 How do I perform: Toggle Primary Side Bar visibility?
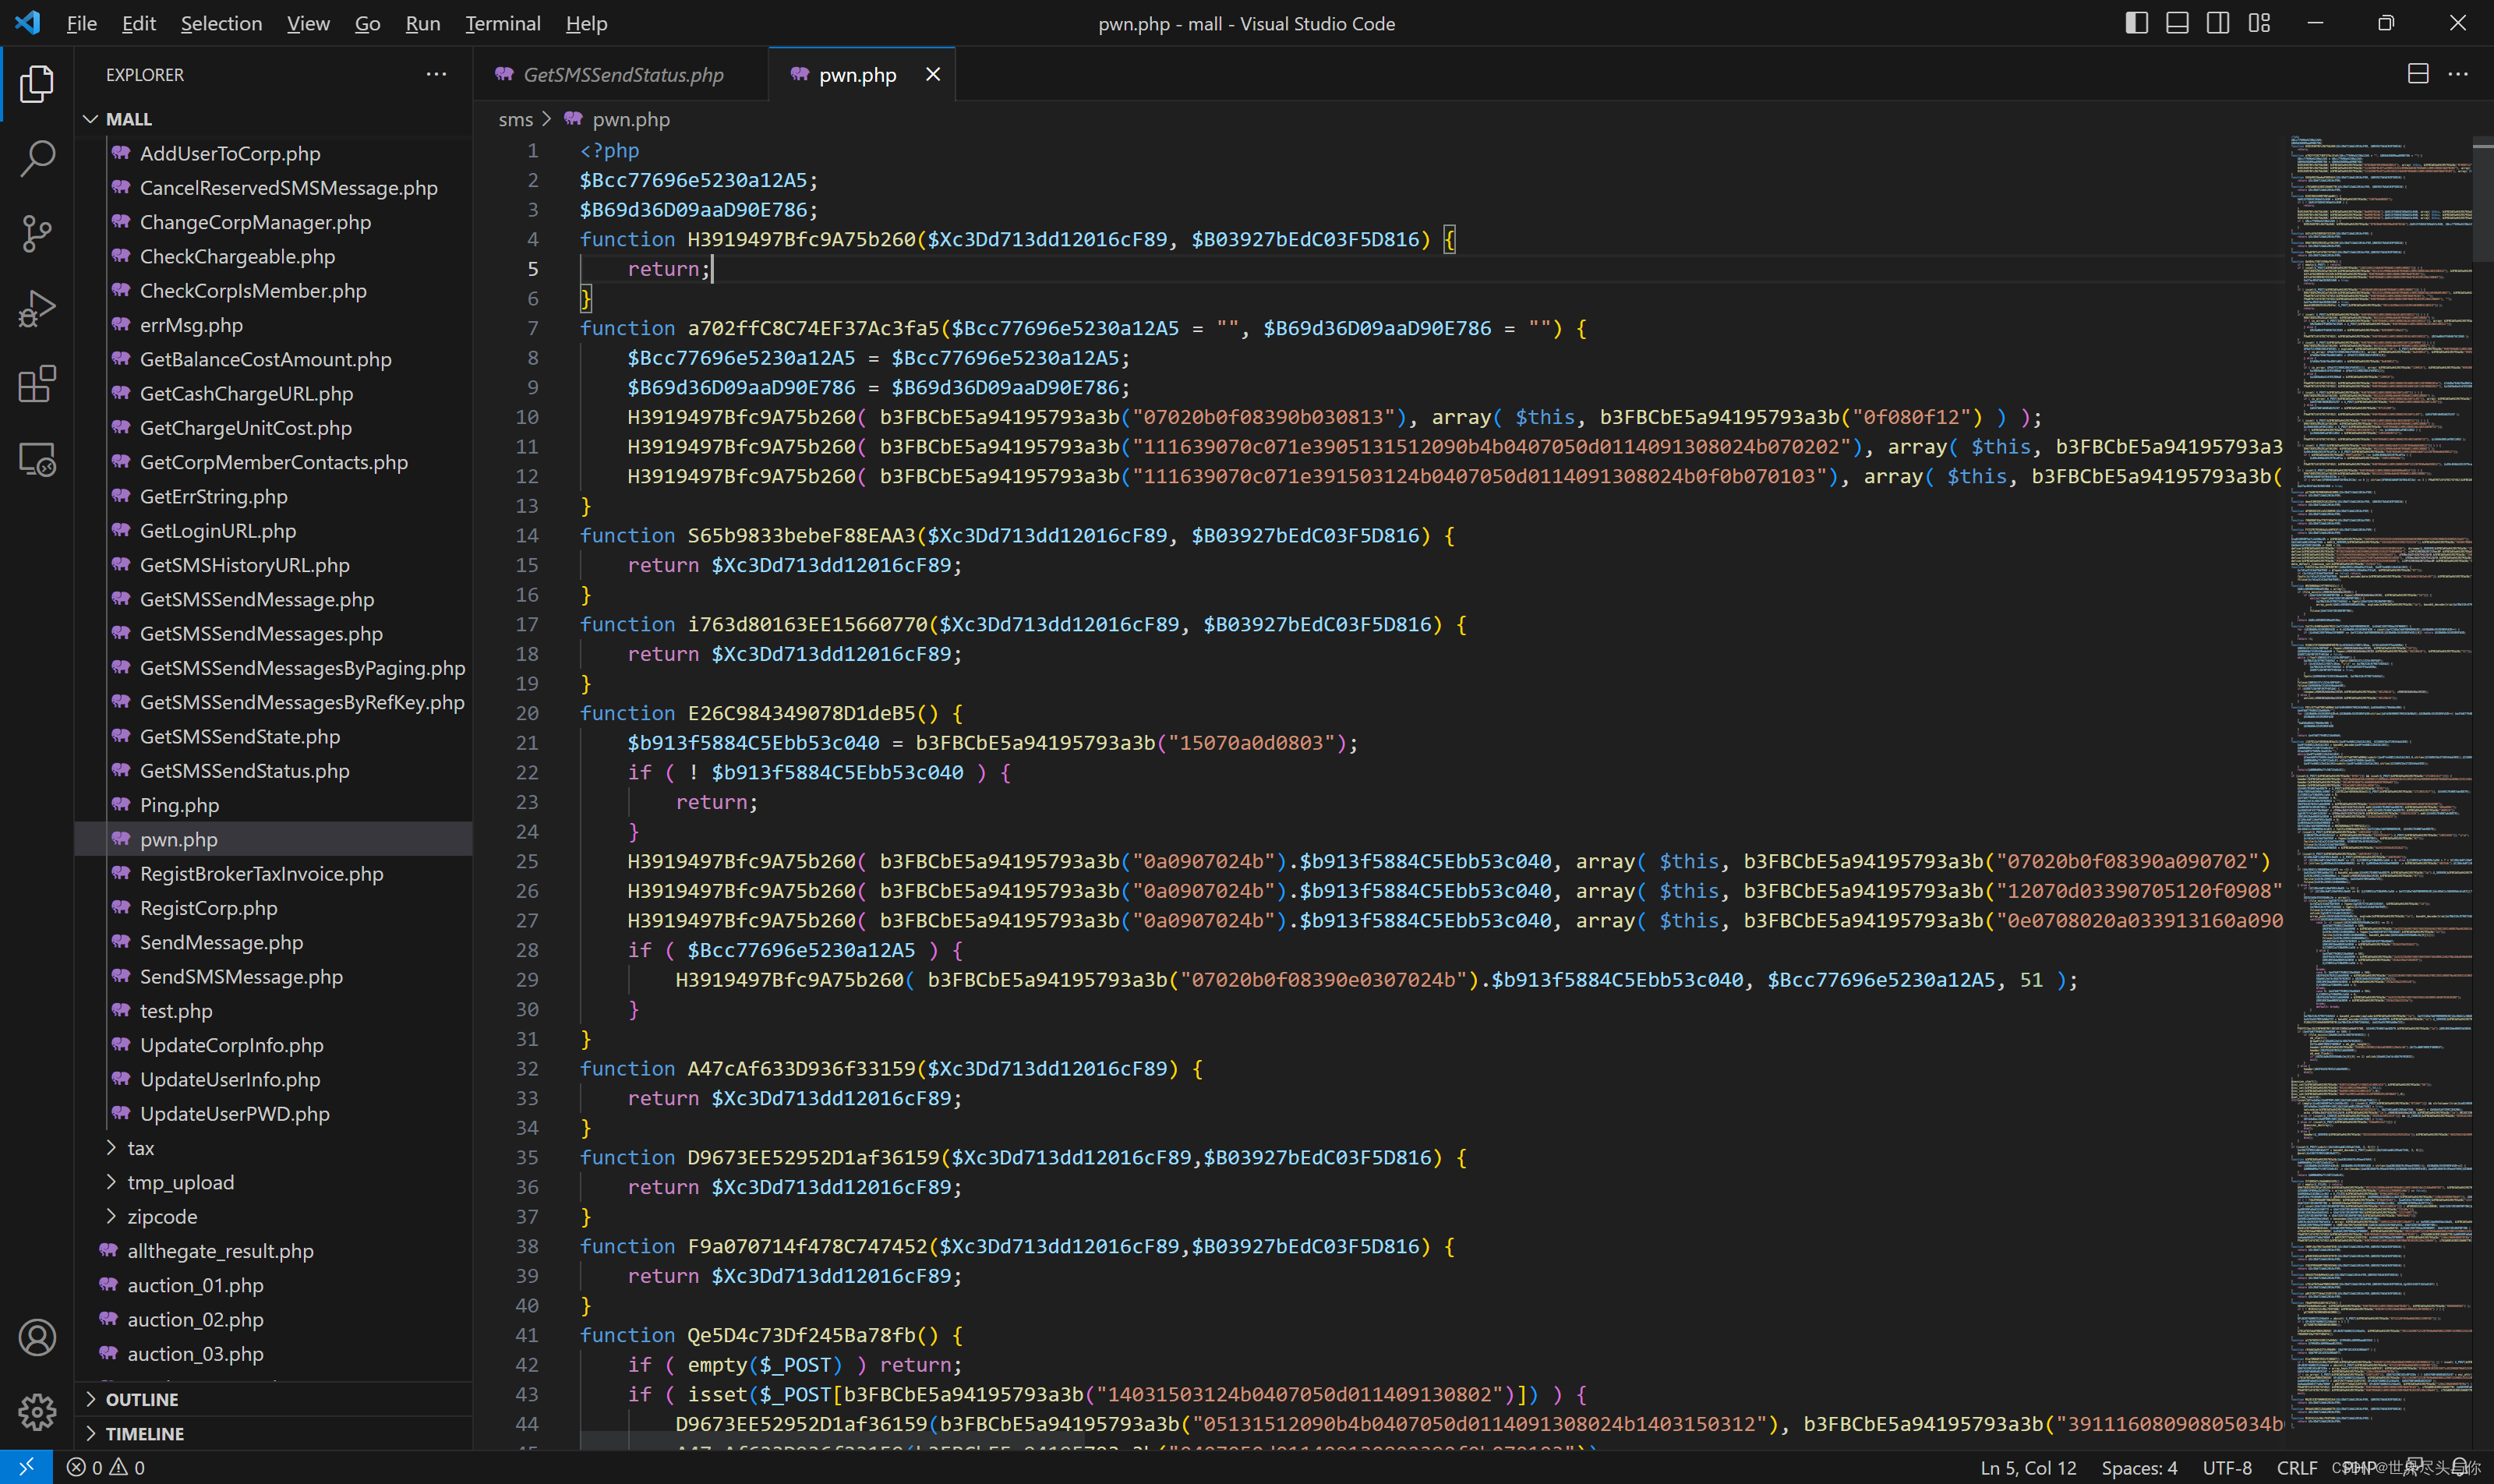(x=2136, y=23)
